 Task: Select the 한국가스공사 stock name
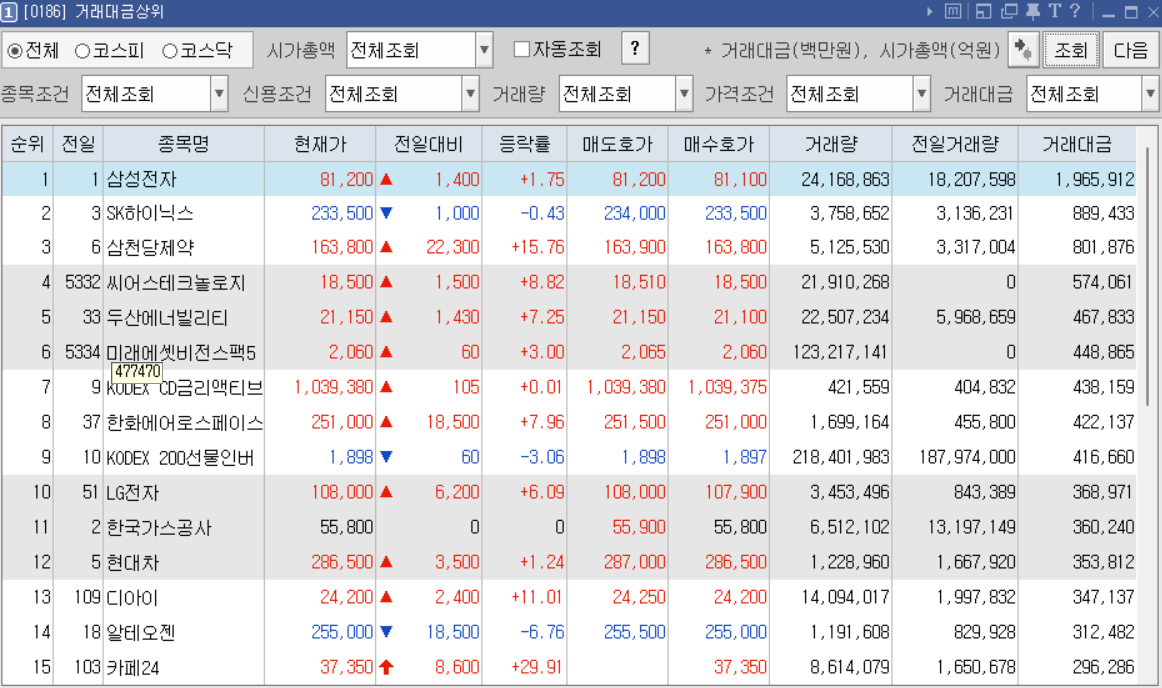coord(159,528)
